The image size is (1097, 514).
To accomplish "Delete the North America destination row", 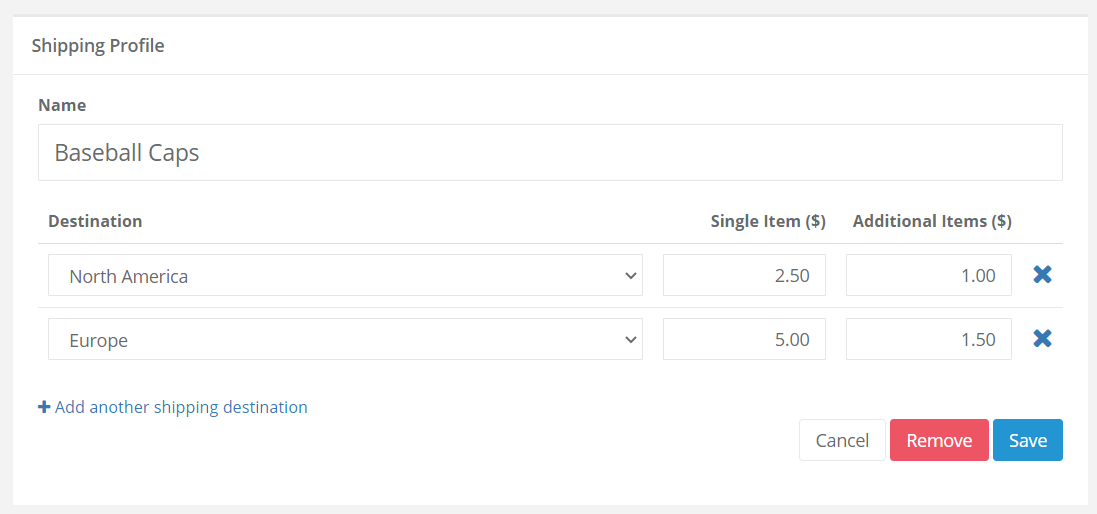I will tap(1042, 275).
